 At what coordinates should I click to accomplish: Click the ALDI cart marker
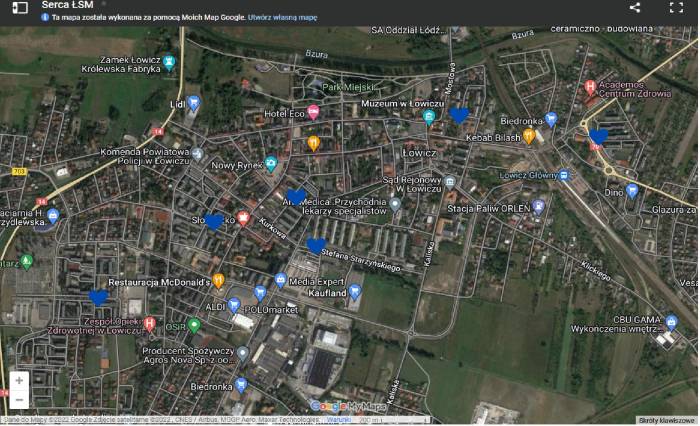pos(233,305)
